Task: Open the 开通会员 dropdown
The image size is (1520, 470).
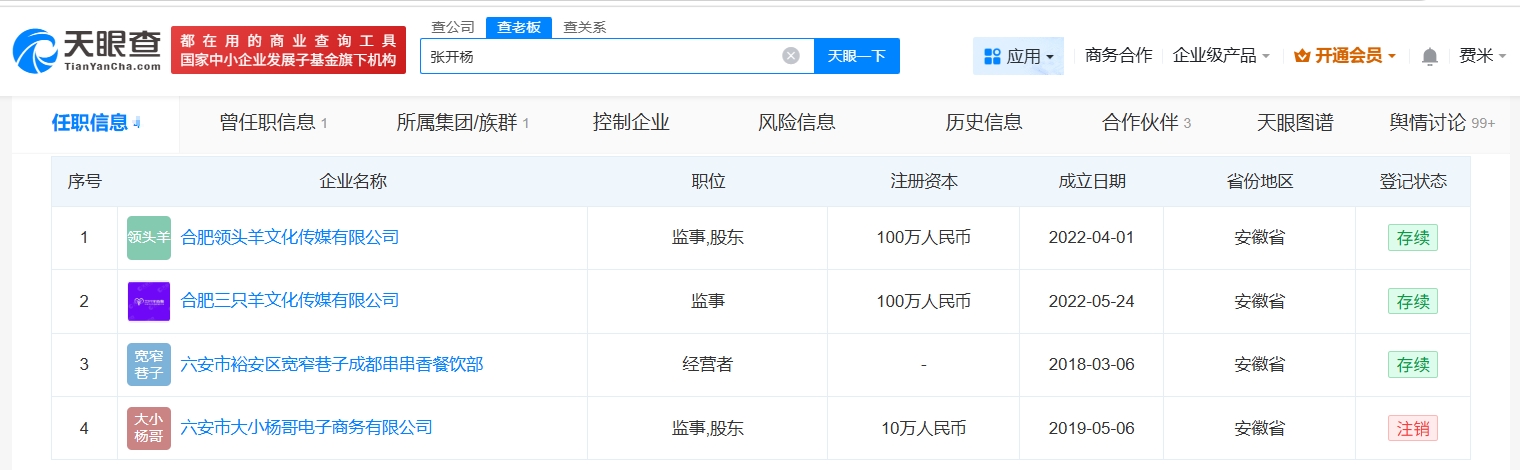Action: [1345, 56]
